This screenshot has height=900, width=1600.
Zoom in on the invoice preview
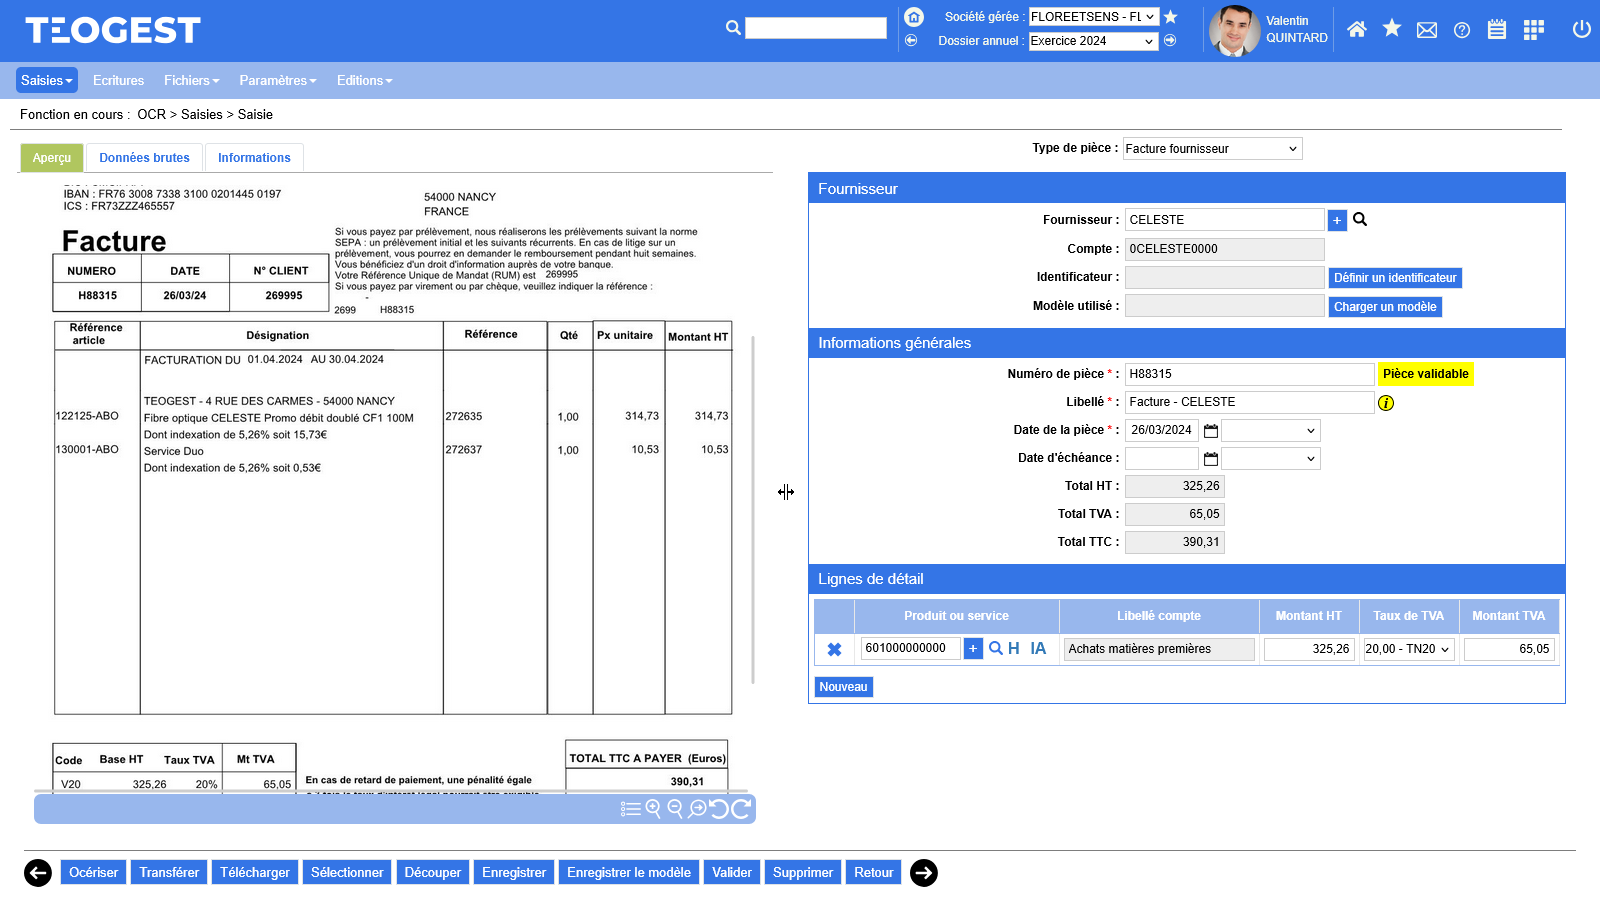pyautogui.click(x=653, y=808)
